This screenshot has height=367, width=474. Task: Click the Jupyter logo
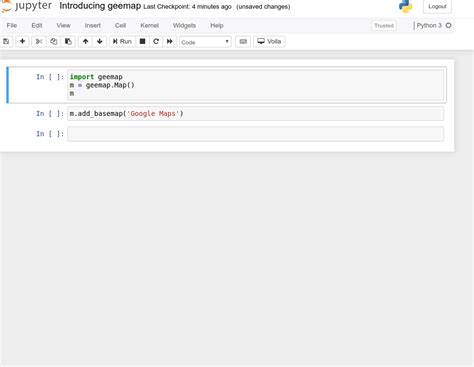pyautogui.click(x=27, y=6)
